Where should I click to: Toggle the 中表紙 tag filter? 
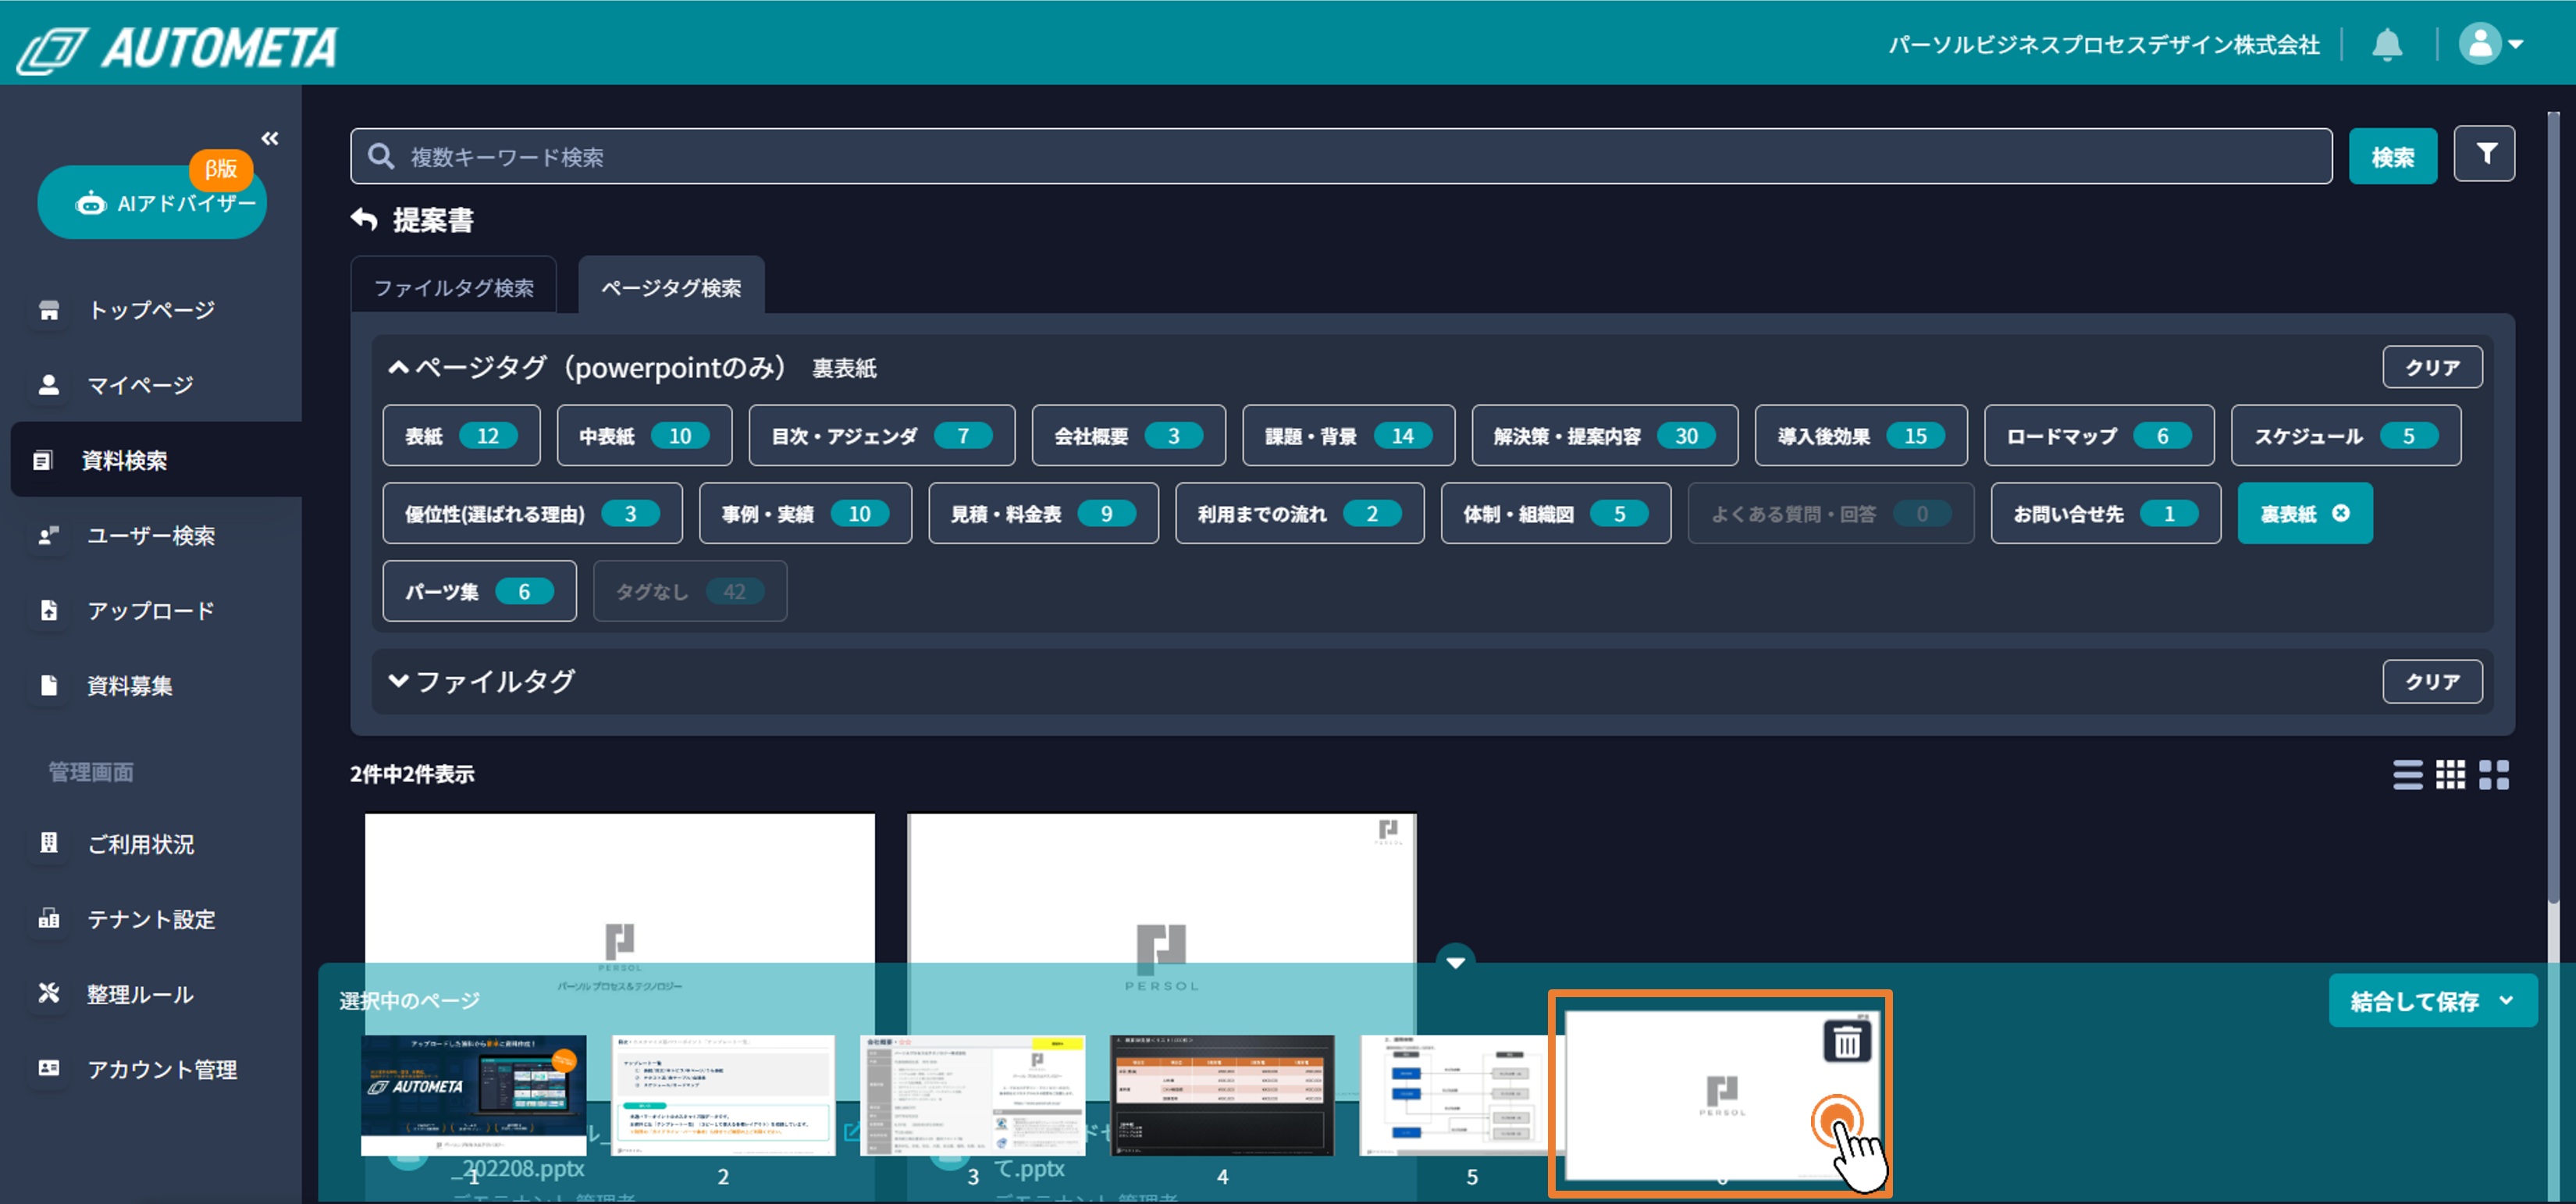(644, 435)
